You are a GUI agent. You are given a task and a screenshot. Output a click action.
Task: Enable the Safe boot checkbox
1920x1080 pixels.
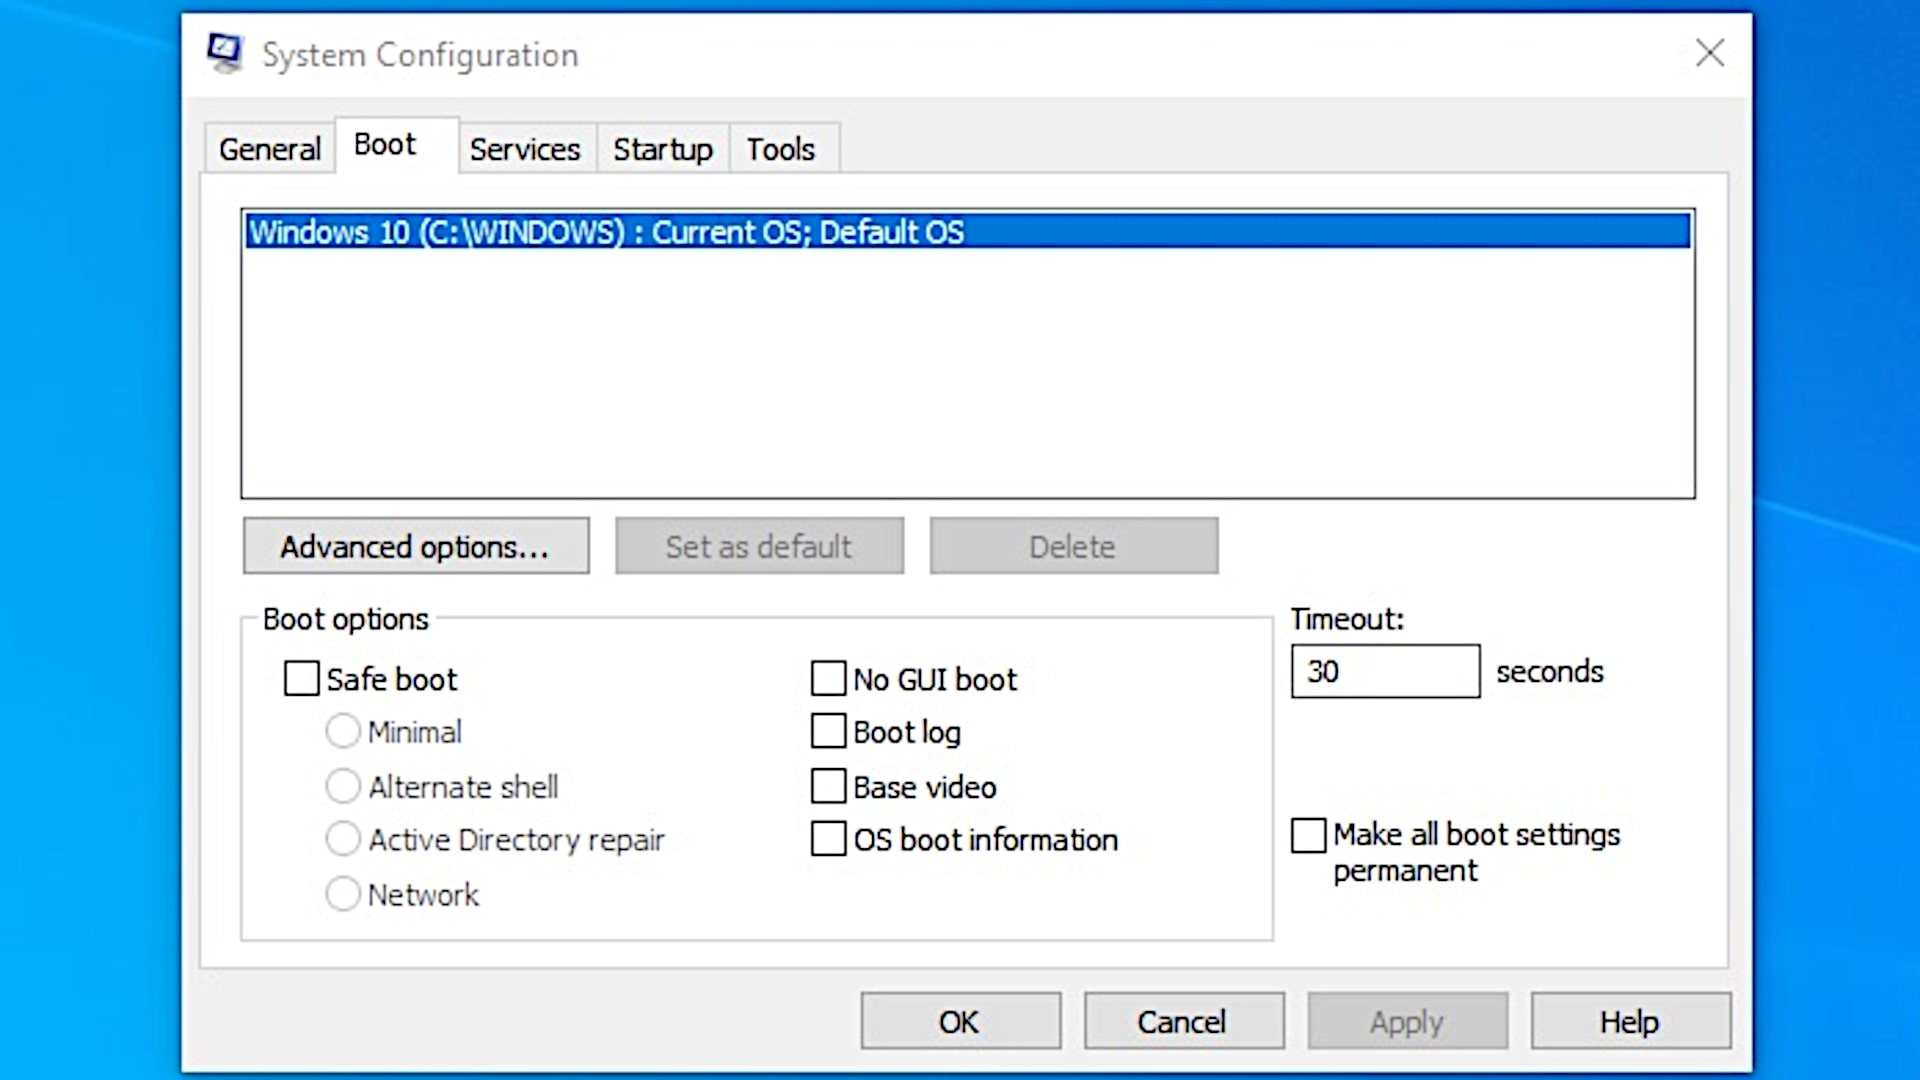click(302, 678)
